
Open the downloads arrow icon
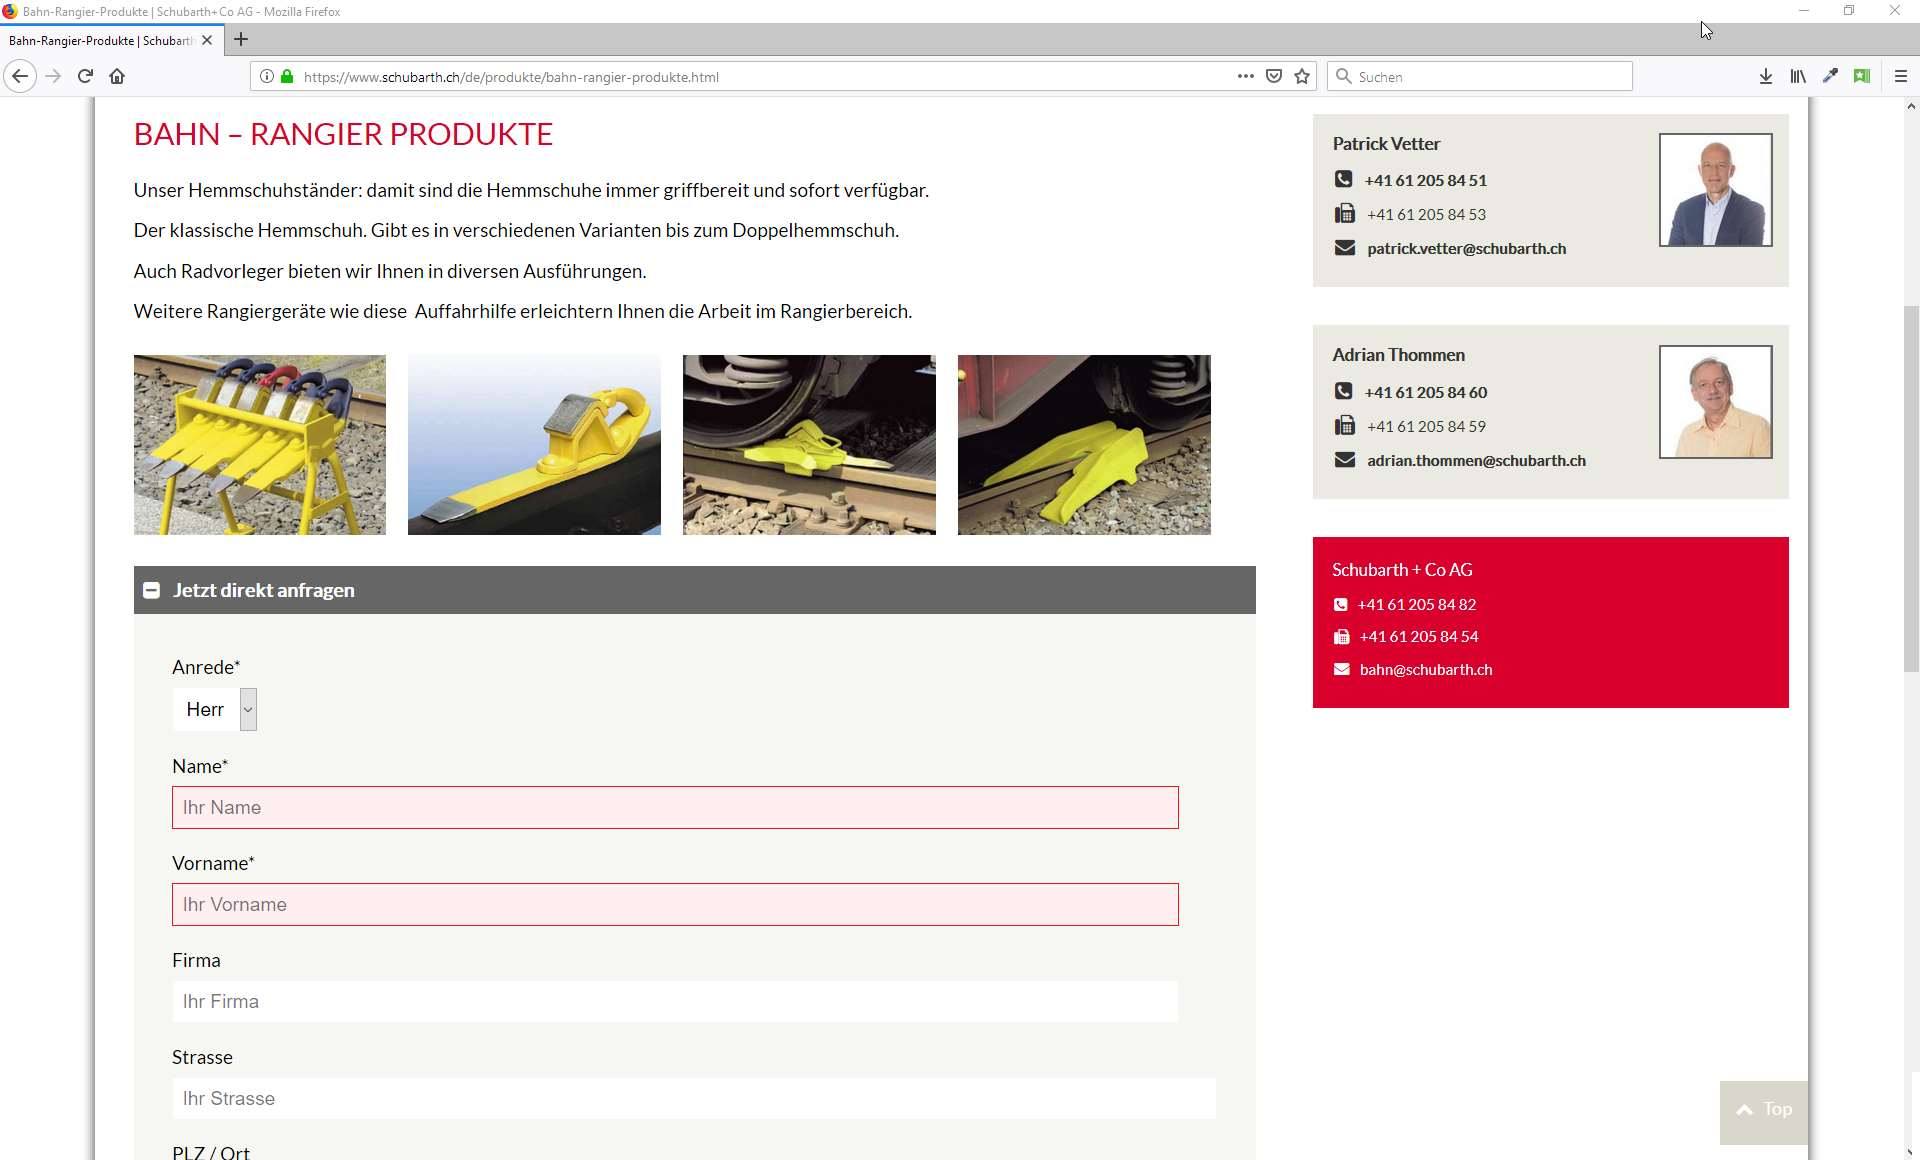[x=1766, y=76]
